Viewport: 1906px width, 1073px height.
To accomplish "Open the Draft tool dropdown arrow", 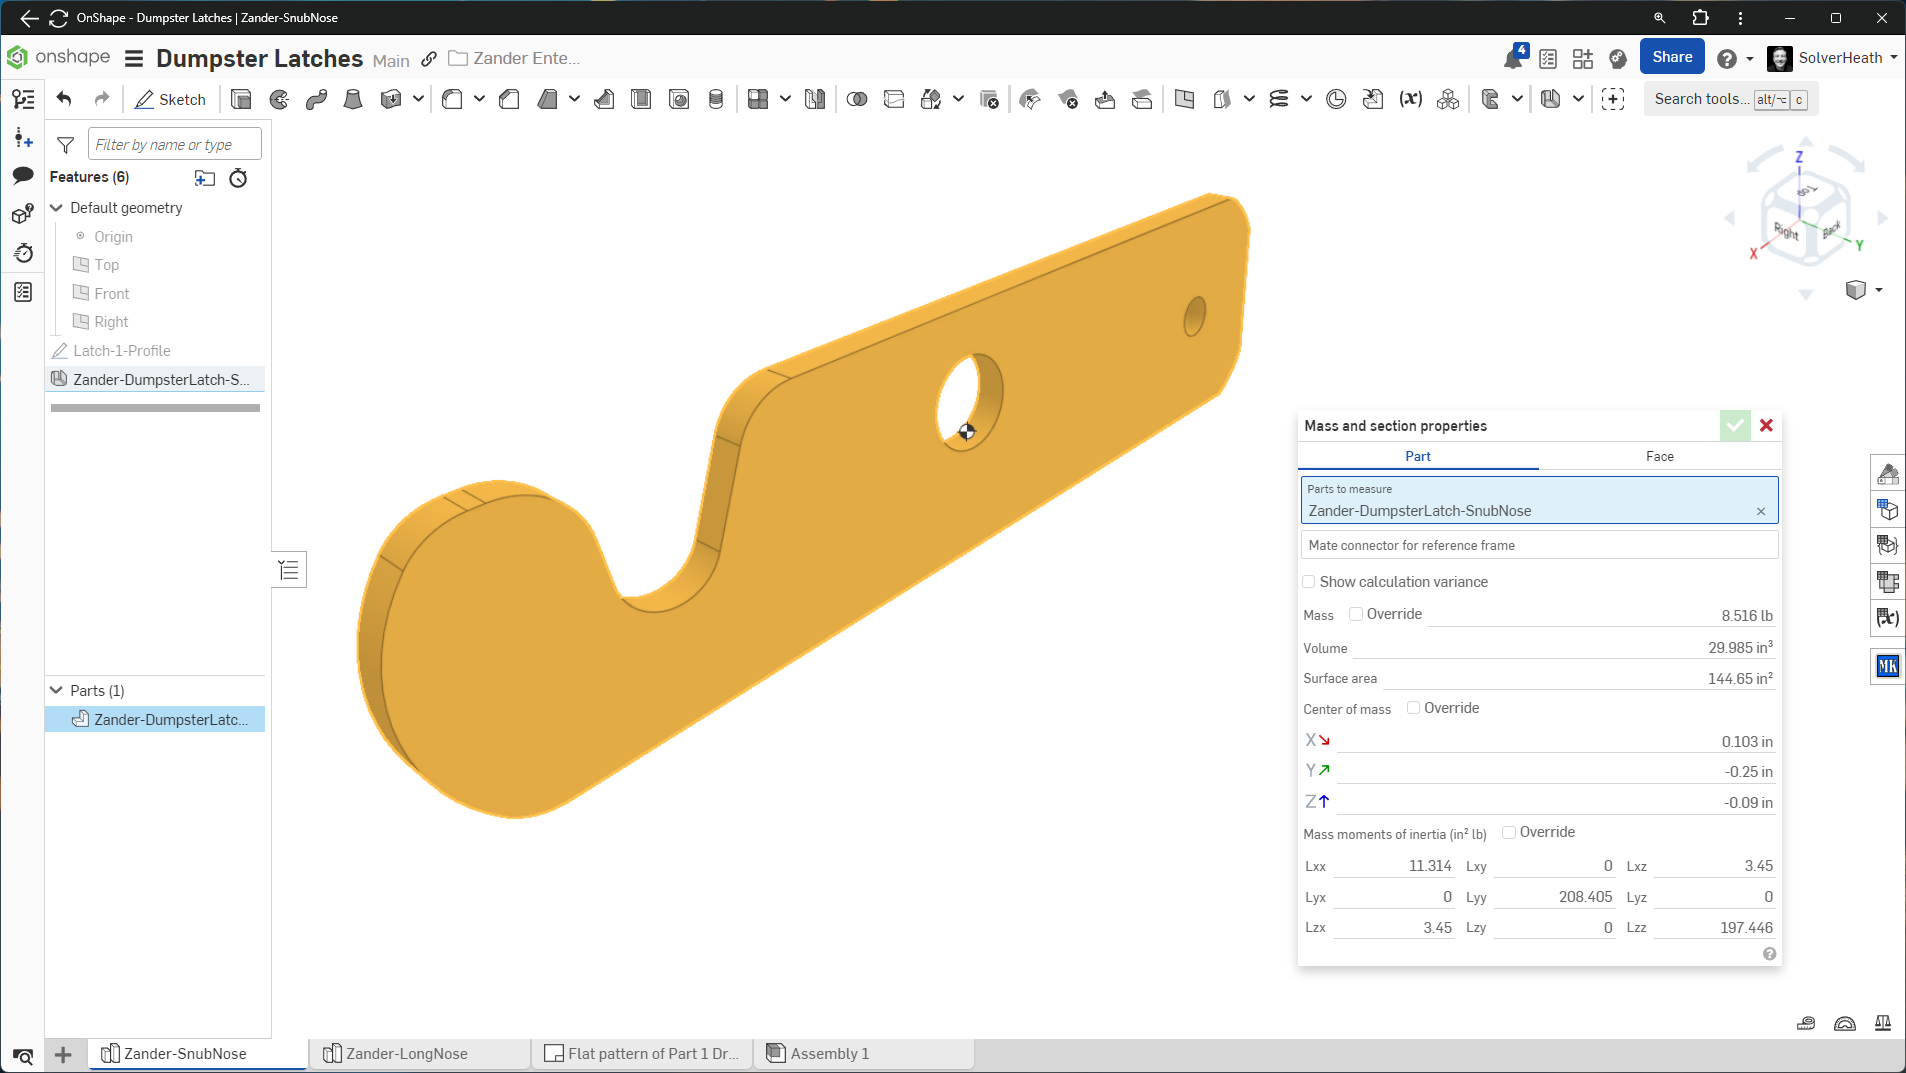I will pos(574,99).
